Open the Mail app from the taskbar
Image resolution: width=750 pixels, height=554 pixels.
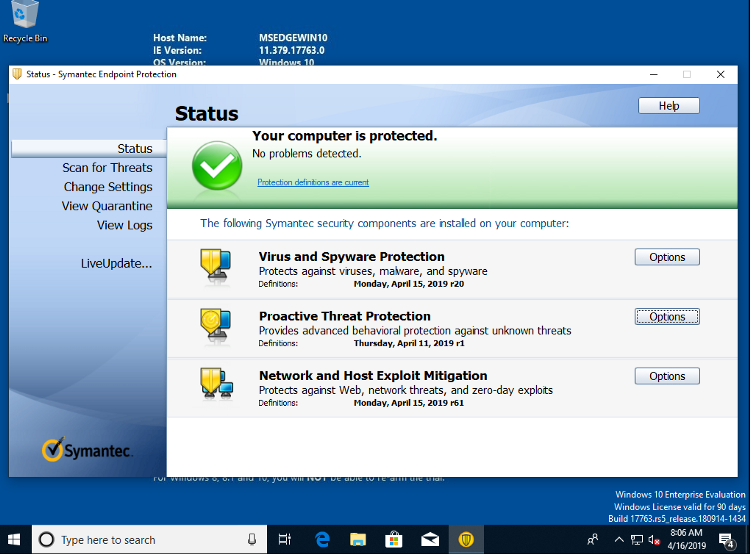click(430, 540)
